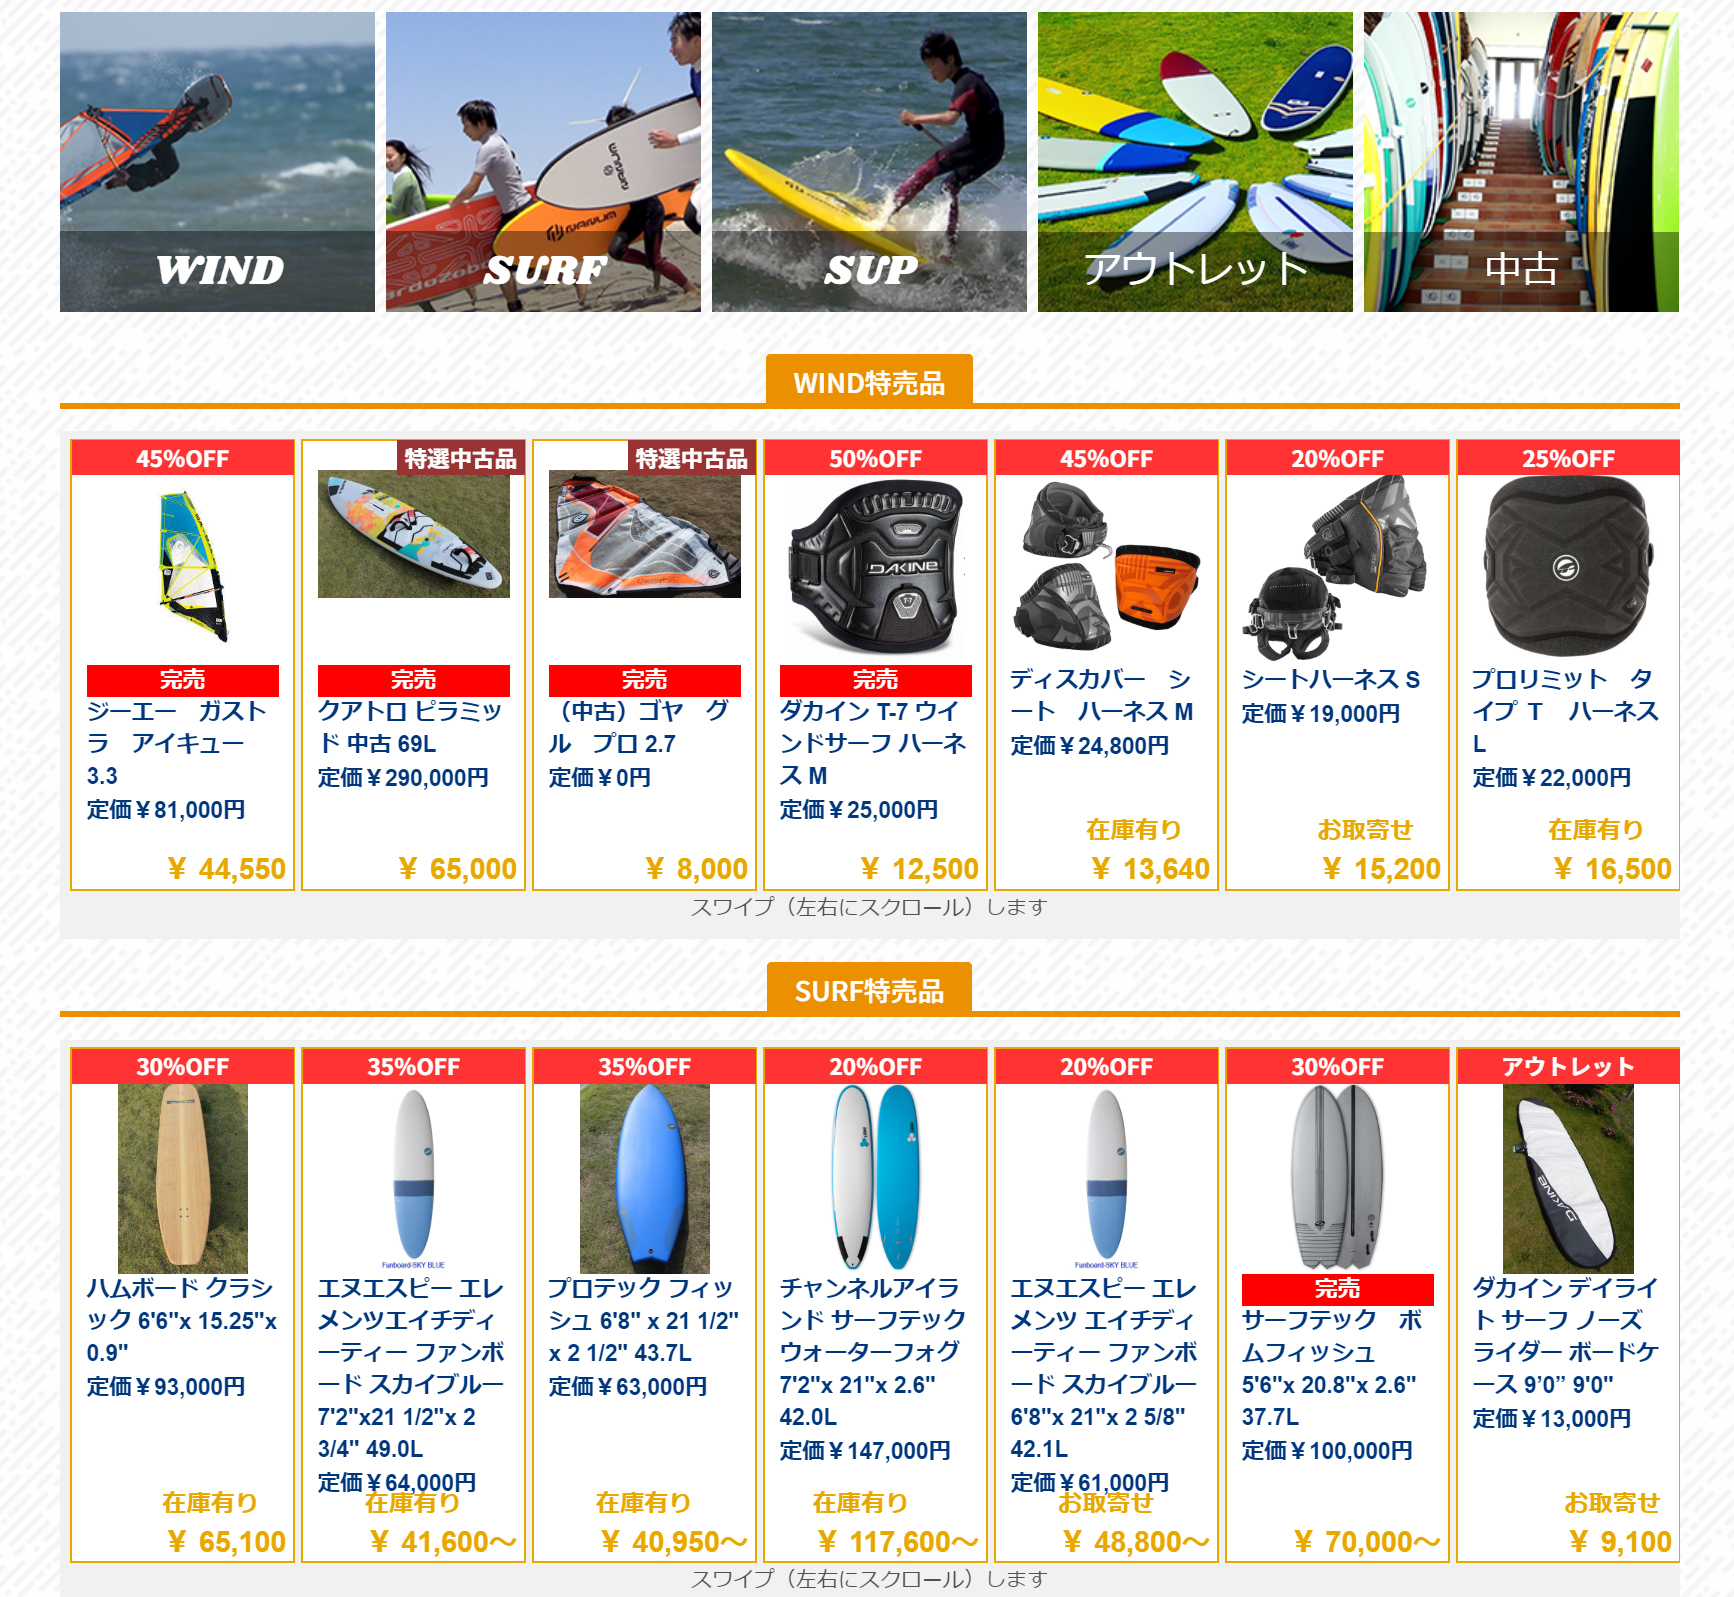The width and height of the screenshot is (1734, 1597).
Task: Click the シートハーネス S product image
Action: pyautogui.click(x=1338, y=568)
